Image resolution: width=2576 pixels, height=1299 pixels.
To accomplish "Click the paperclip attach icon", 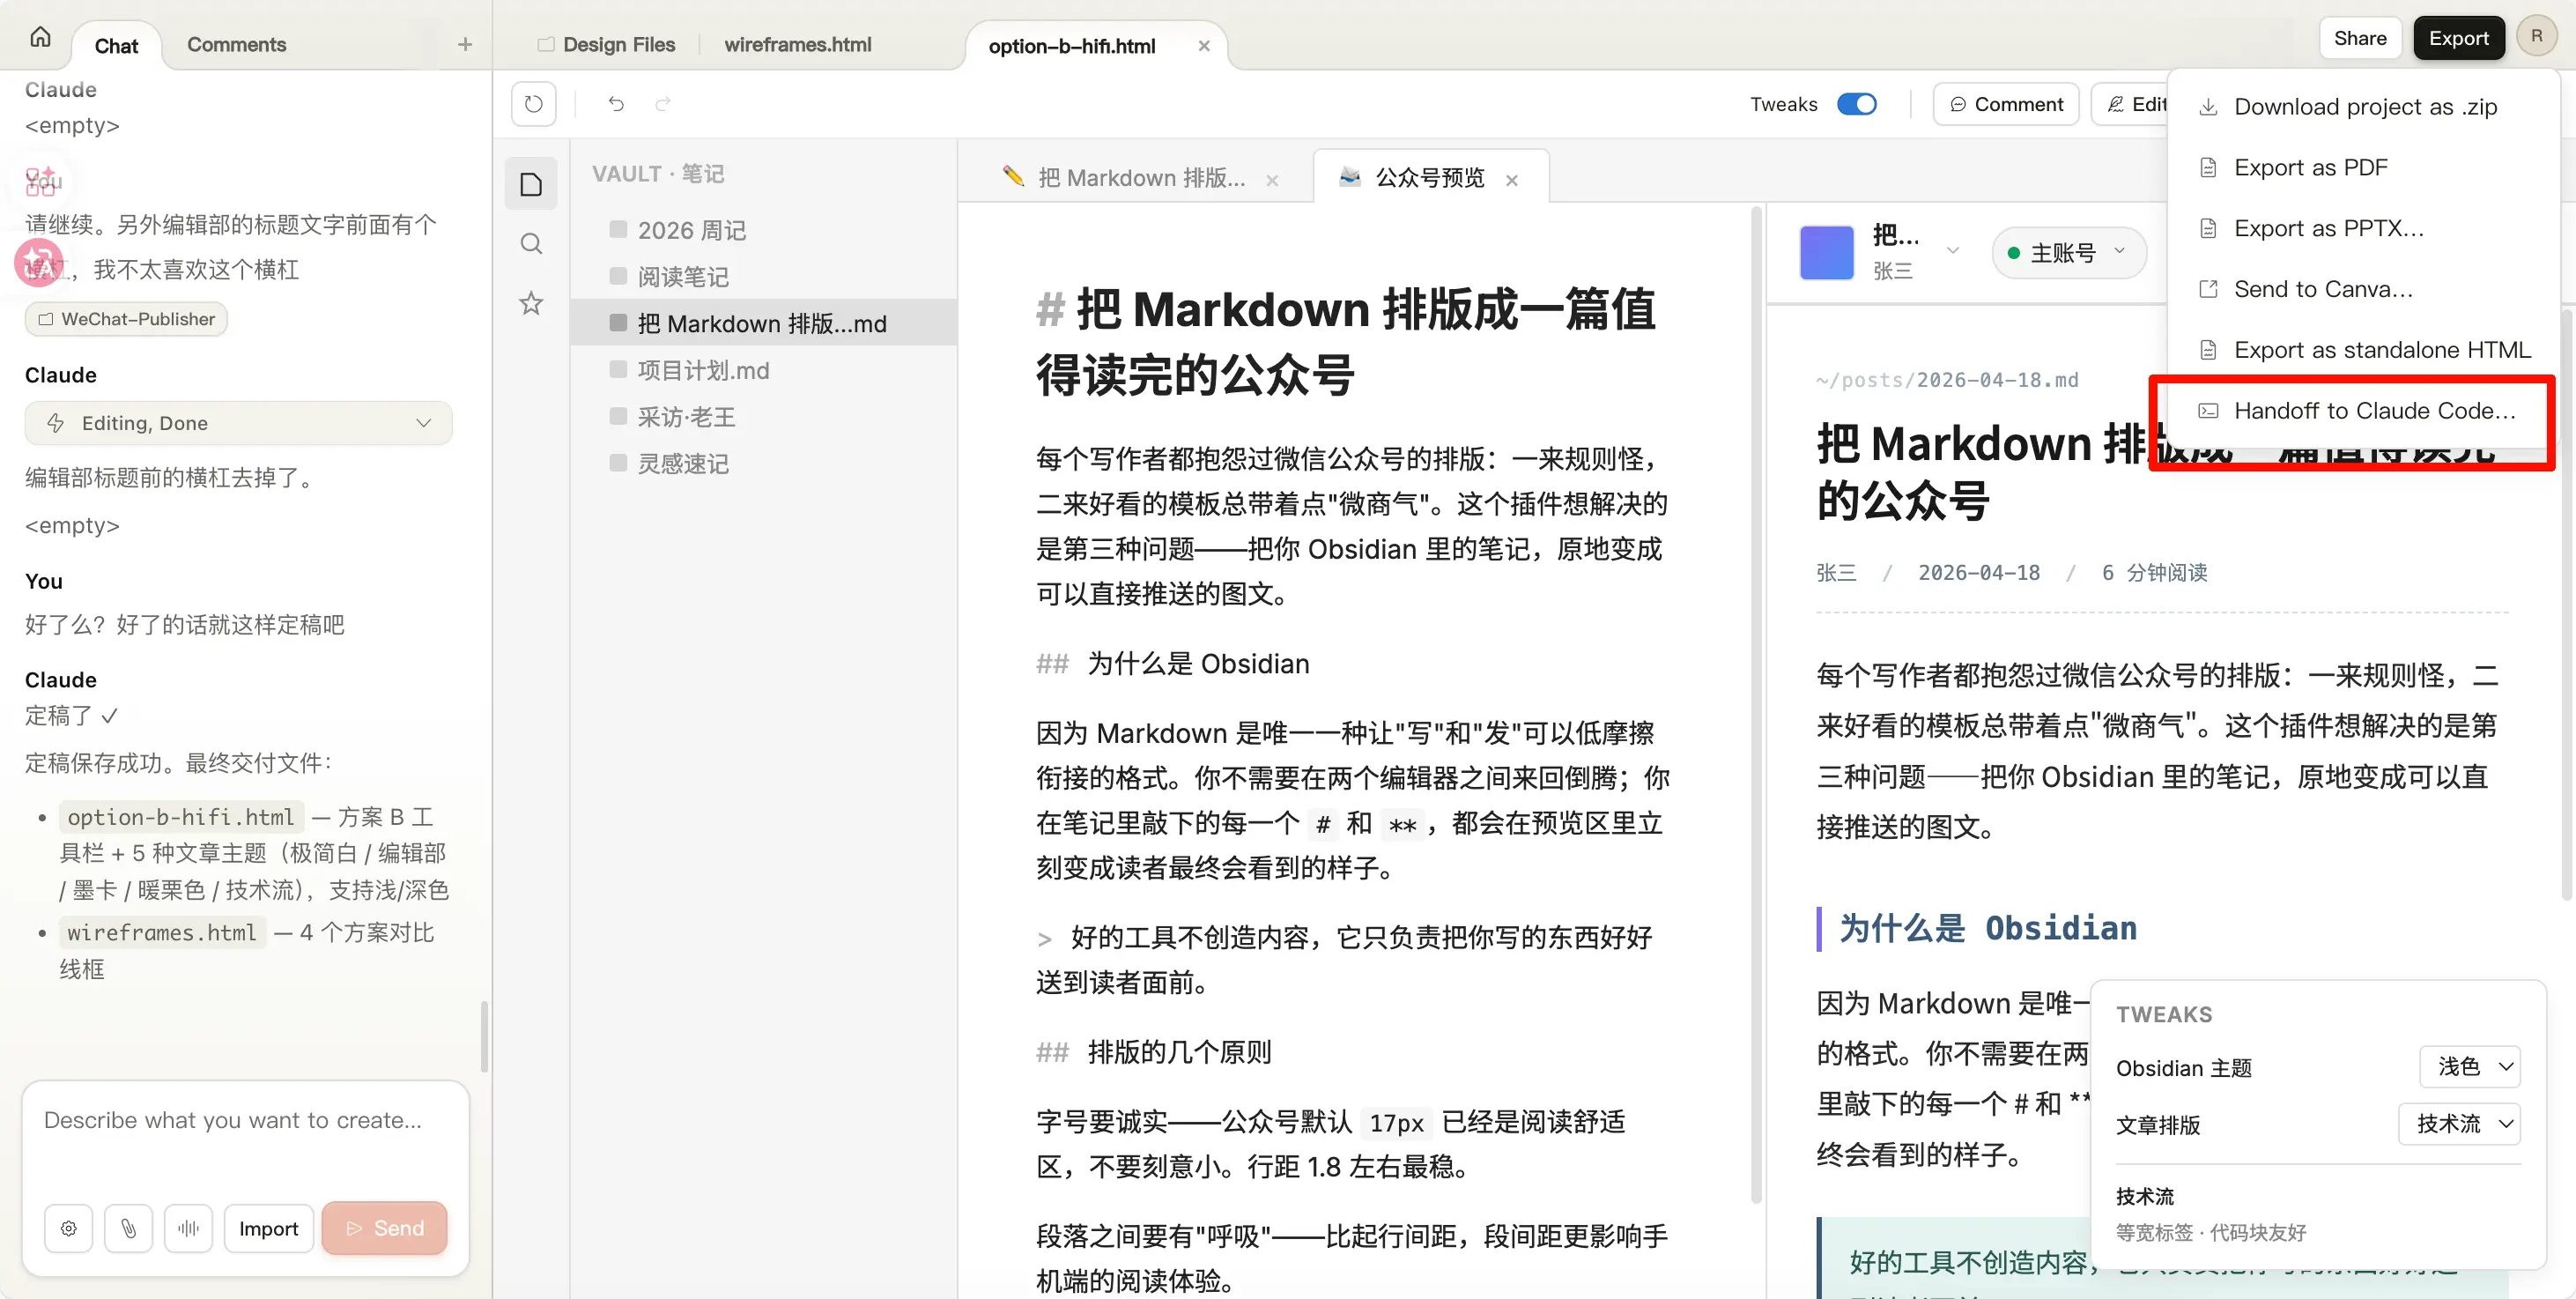I will pyautogui.click(x=128, y=1228).
